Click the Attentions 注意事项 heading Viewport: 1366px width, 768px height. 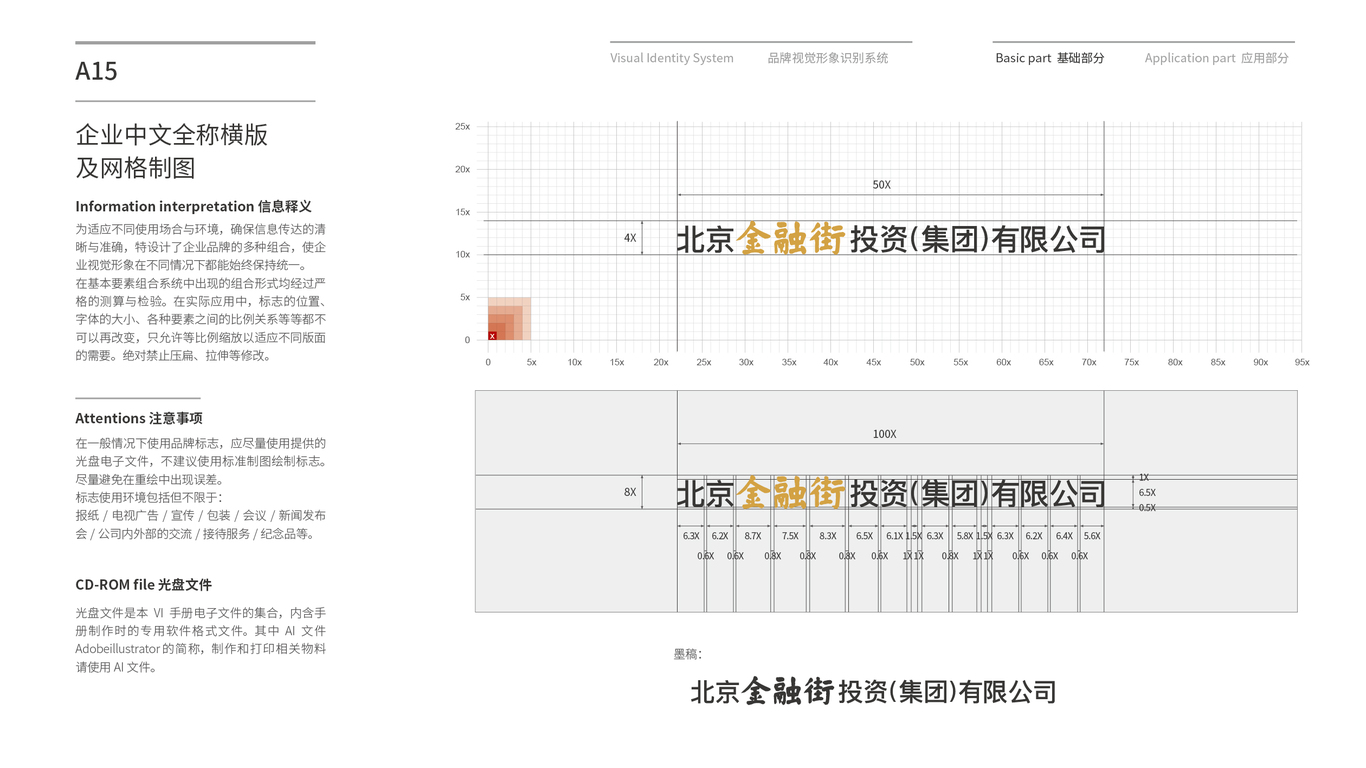[x=139, y=418]
